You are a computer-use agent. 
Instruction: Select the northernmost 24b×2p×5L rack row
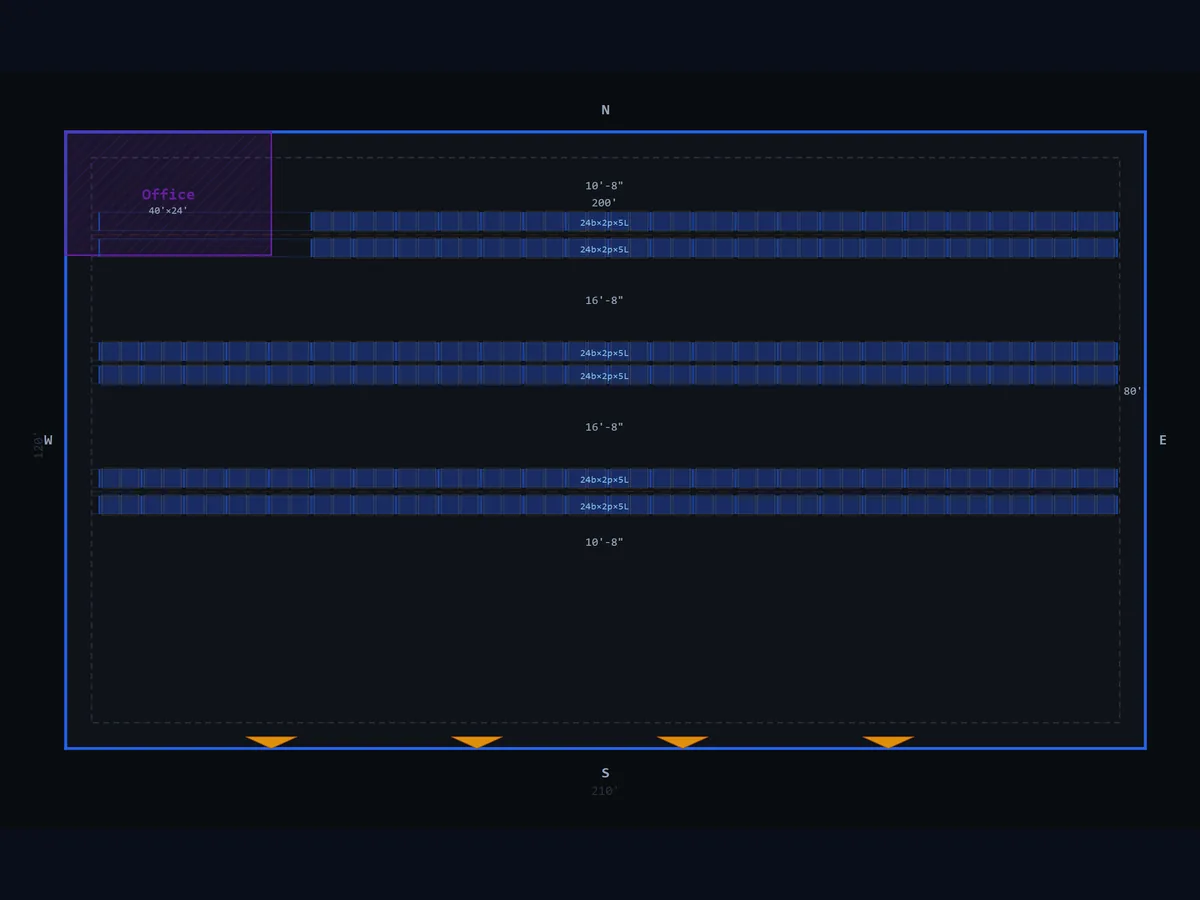pyautogui.click(x=608, y=222)
